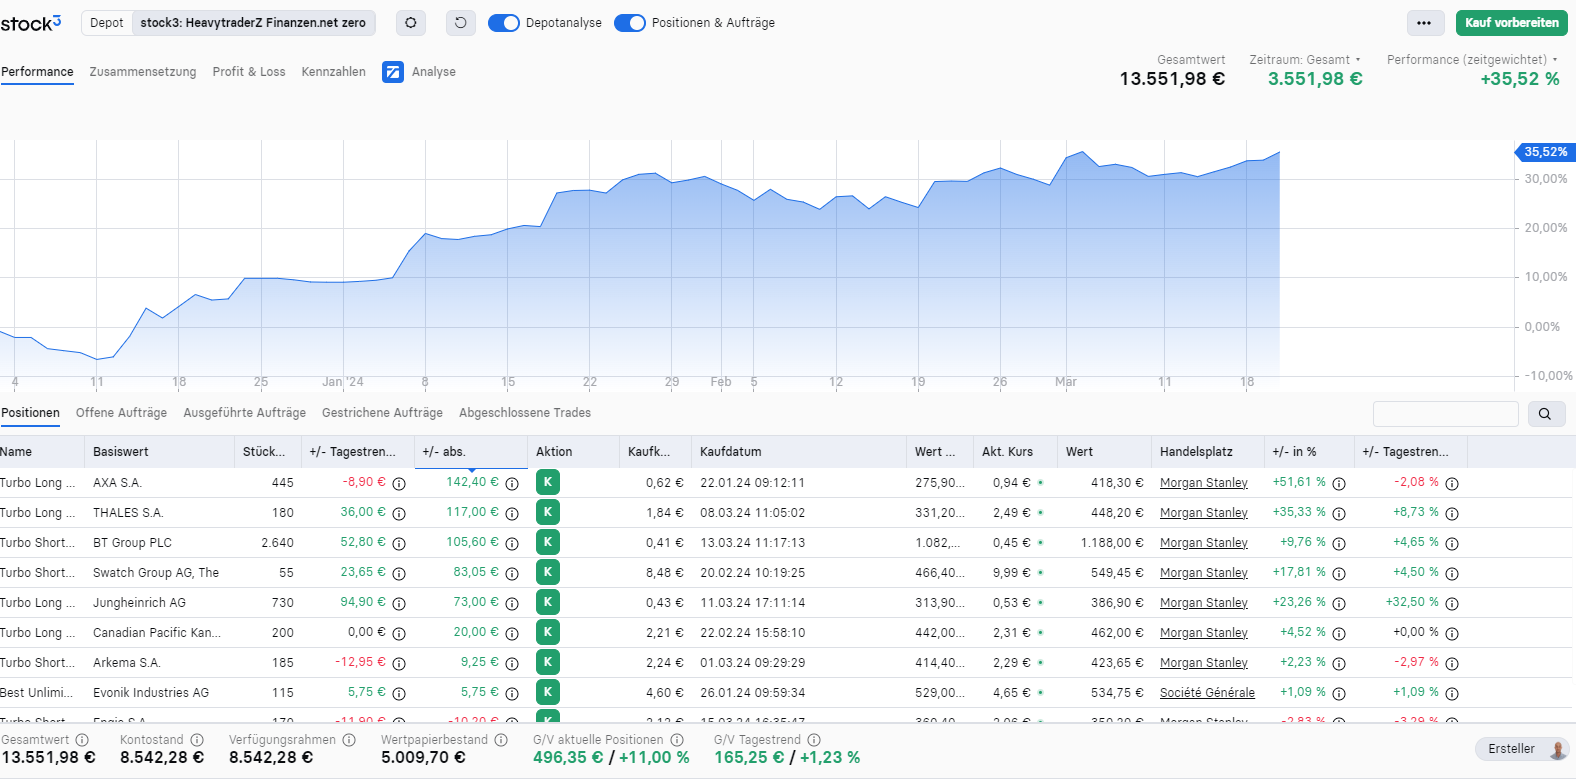
Task: Select the Positionen tab
Action: pos(30,413)
